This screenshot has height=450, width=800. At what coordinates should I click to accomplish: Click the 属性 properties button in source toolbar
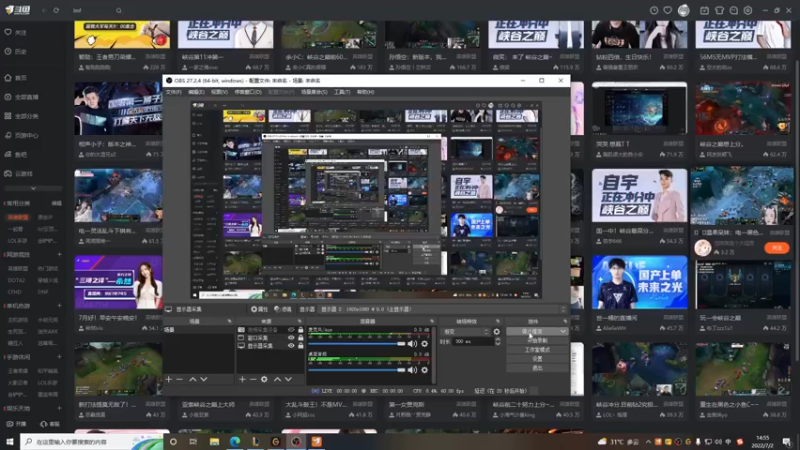click(259, 309)
